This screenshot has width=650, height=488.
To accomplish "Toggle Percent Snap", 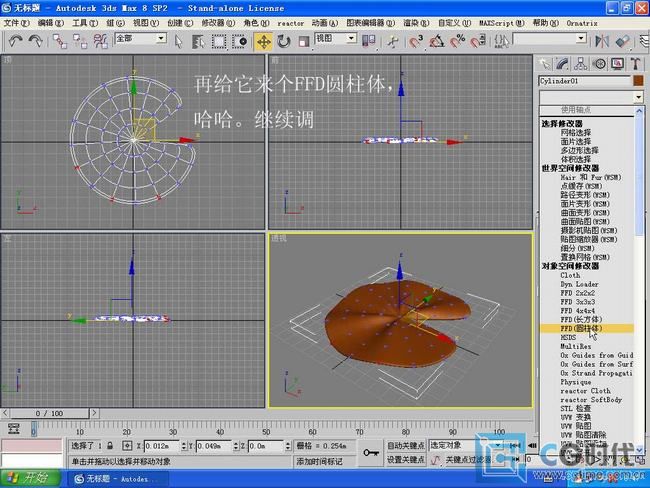I will pyautogui.click(x=457, y=41).
